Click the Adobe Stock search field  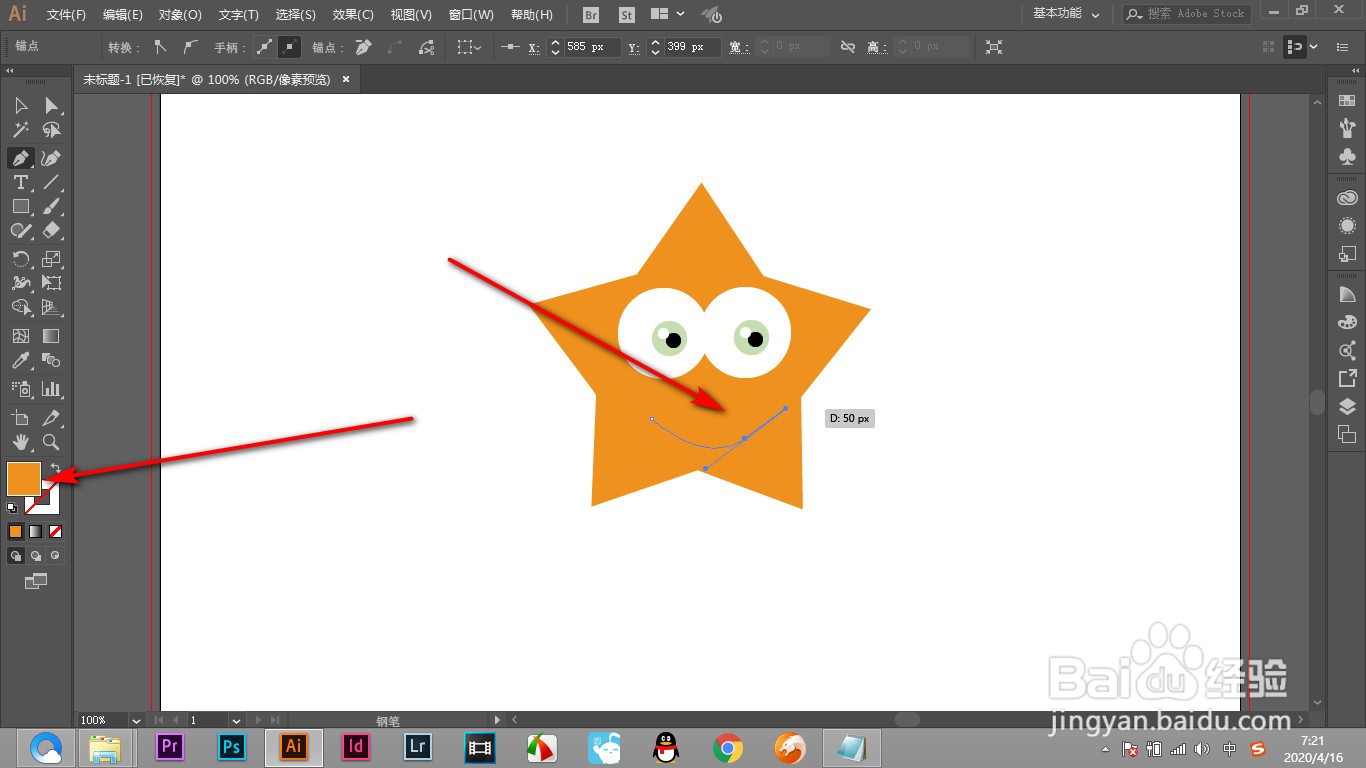point(1186,14)
